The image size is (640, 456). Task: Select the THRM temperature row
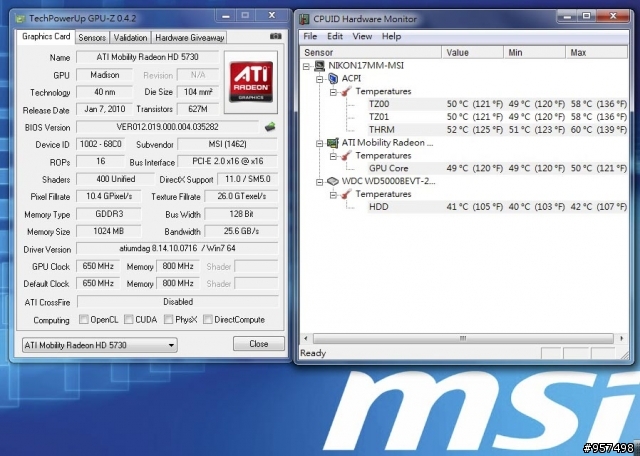[497, 130]
